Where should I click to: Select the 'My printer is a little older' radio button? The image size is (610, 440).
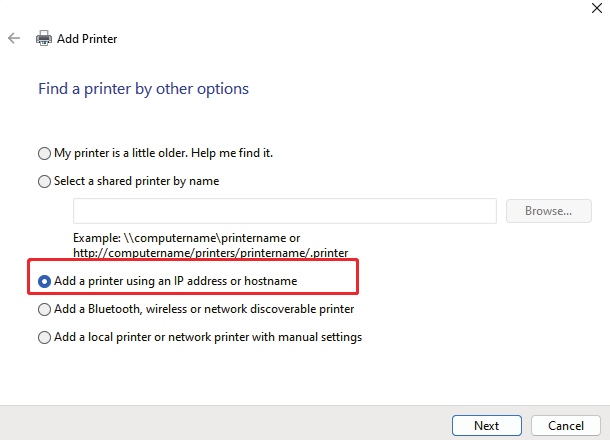point(44,154)
